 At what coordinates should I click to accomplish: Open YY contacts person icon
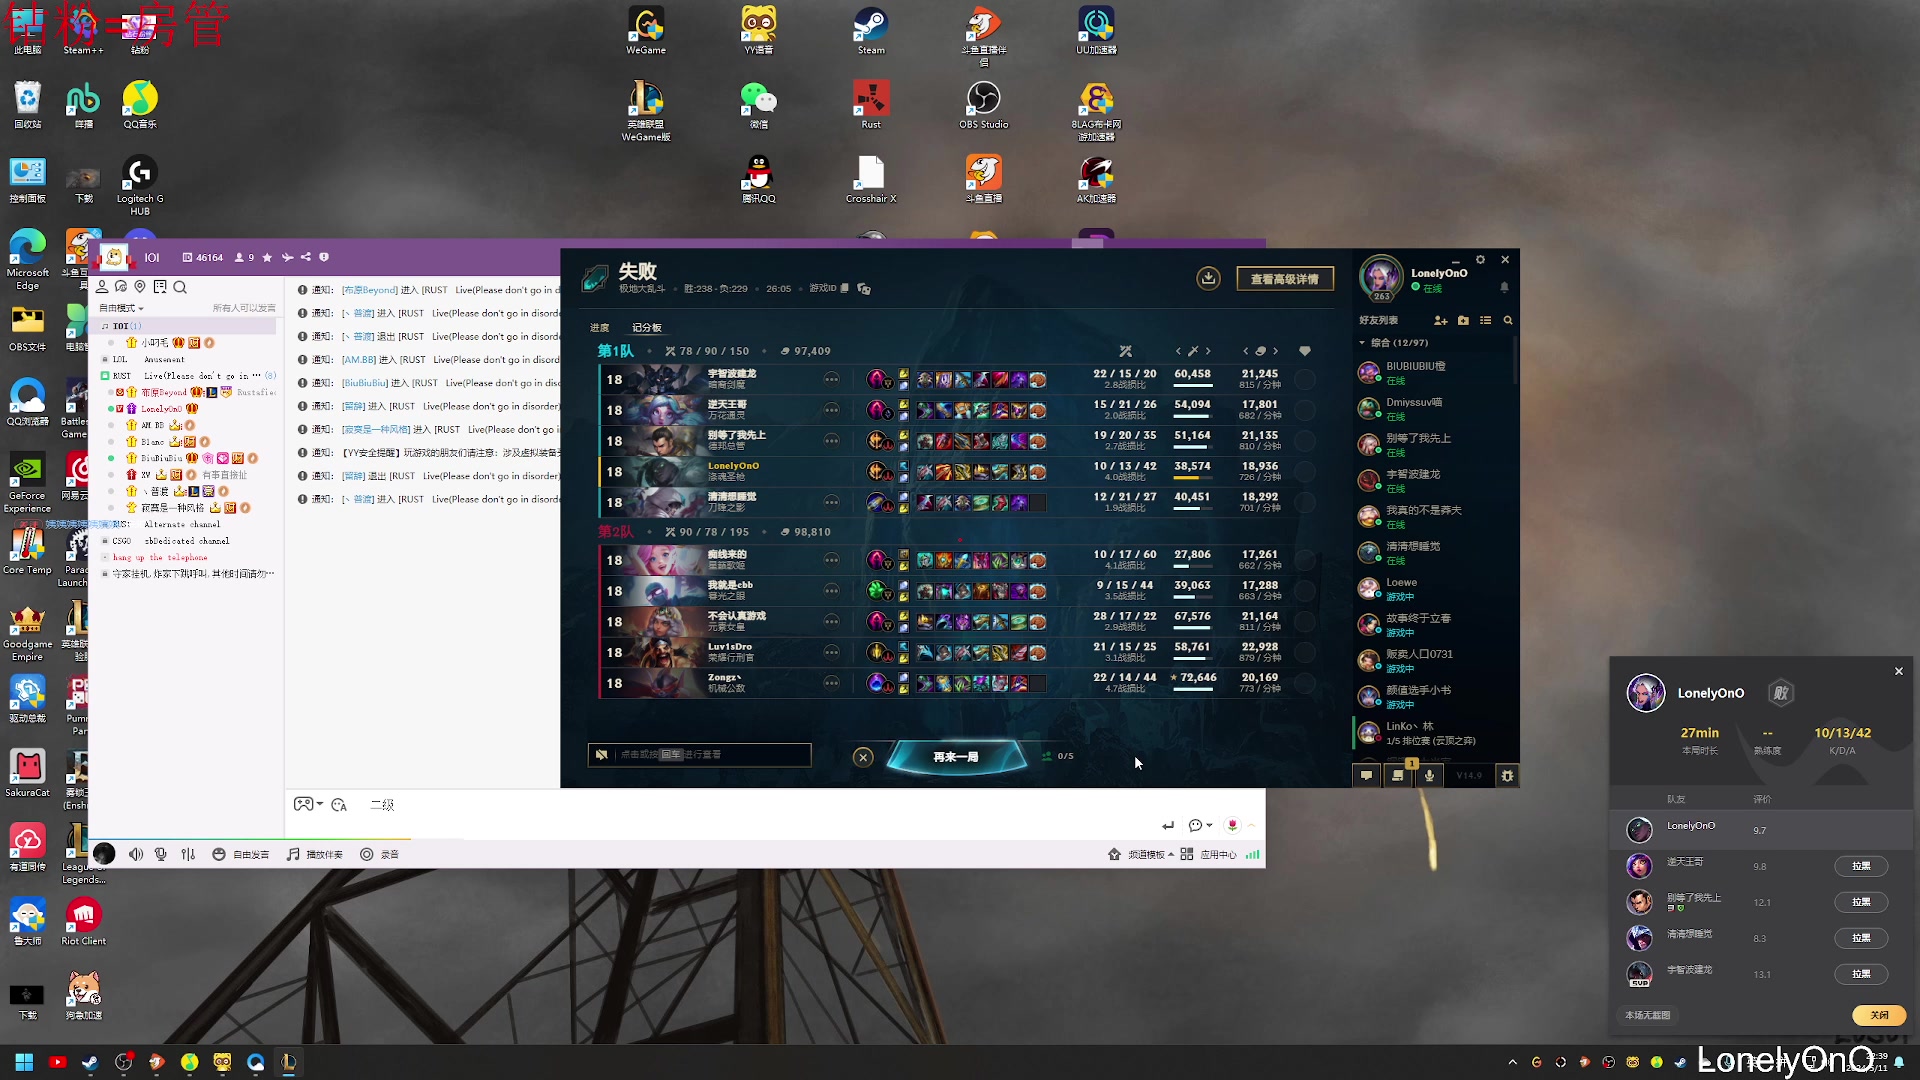tap(102, 287)
